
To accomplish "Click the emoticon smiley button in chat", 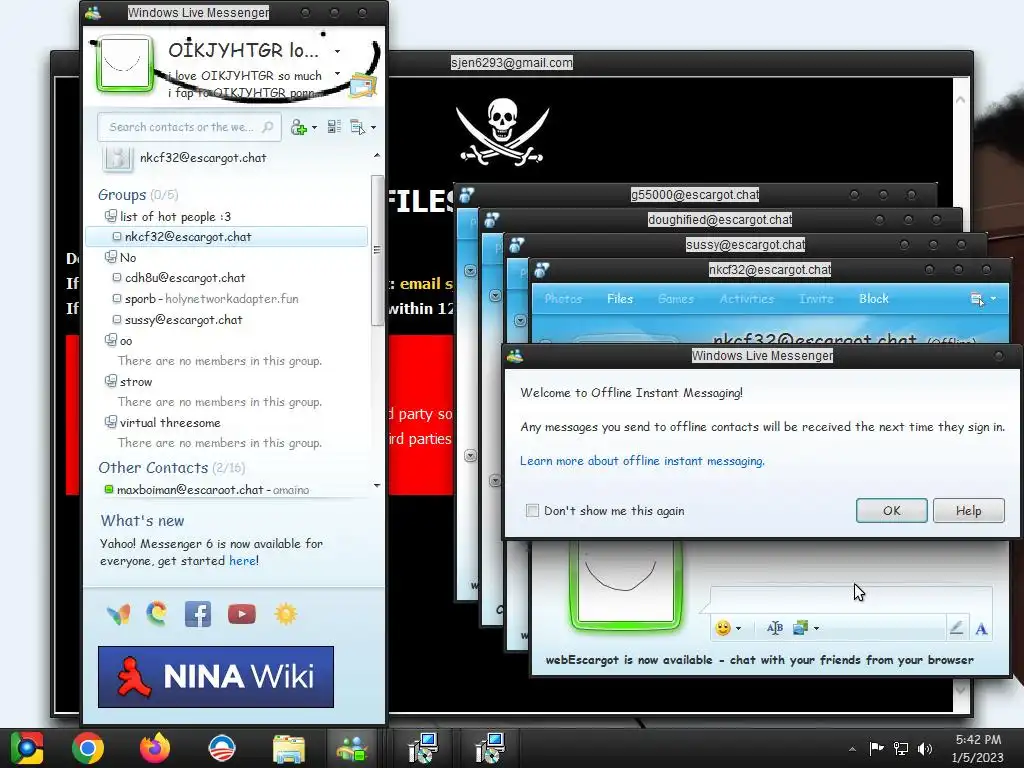I will (723, 628).
